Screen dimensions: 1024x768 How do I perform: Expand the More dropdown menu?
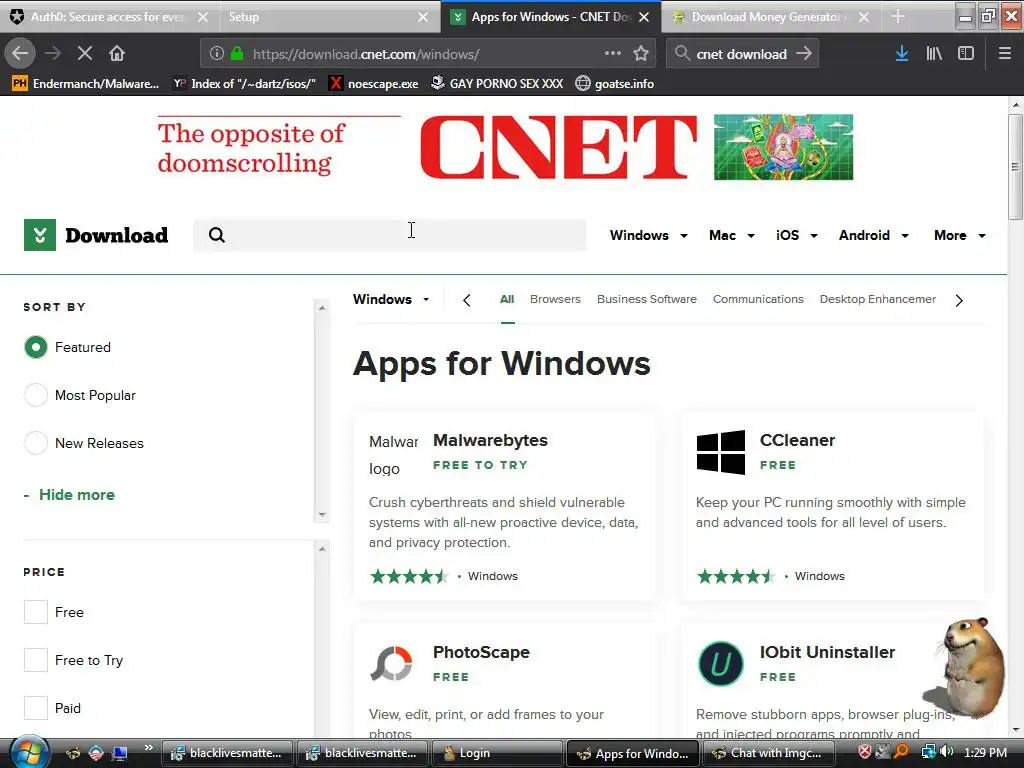[x=959, y=235]
